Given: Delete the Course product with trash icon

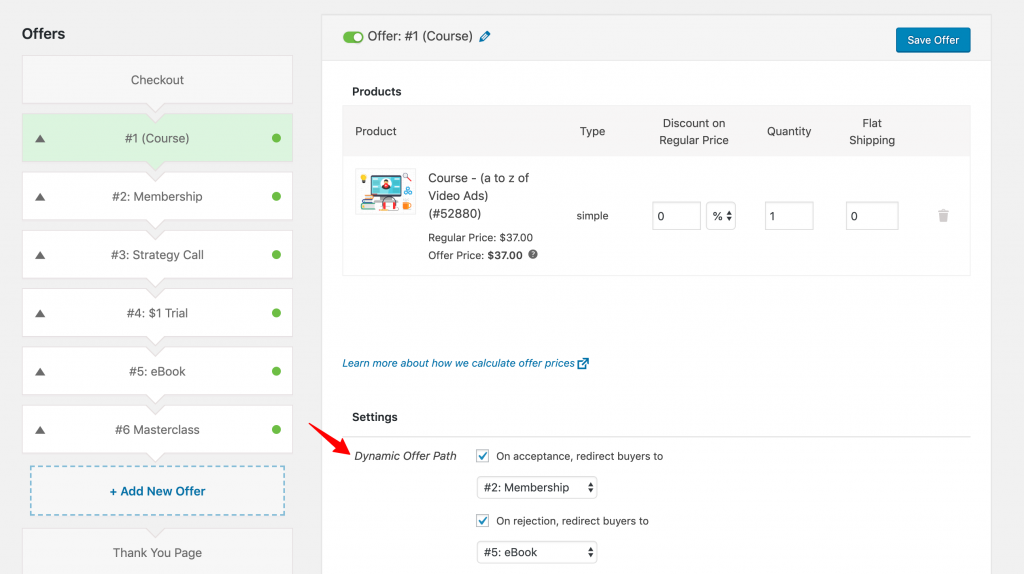Looking at the screenshot, I should (943, 215).
